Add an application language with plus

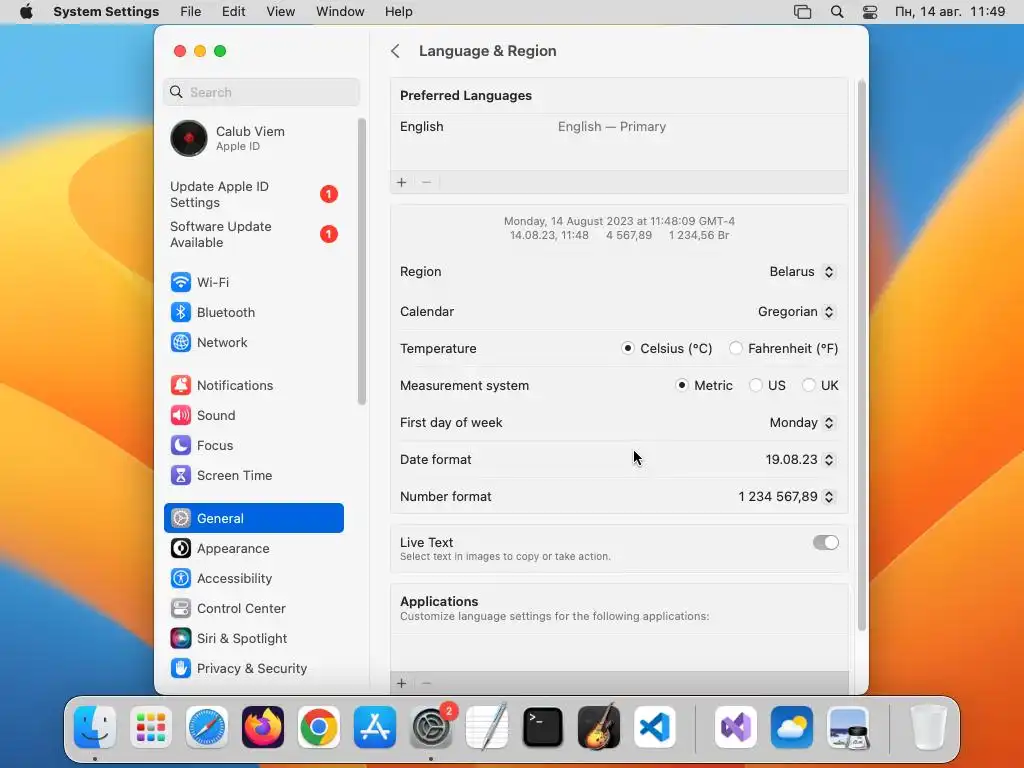[402, 683]
